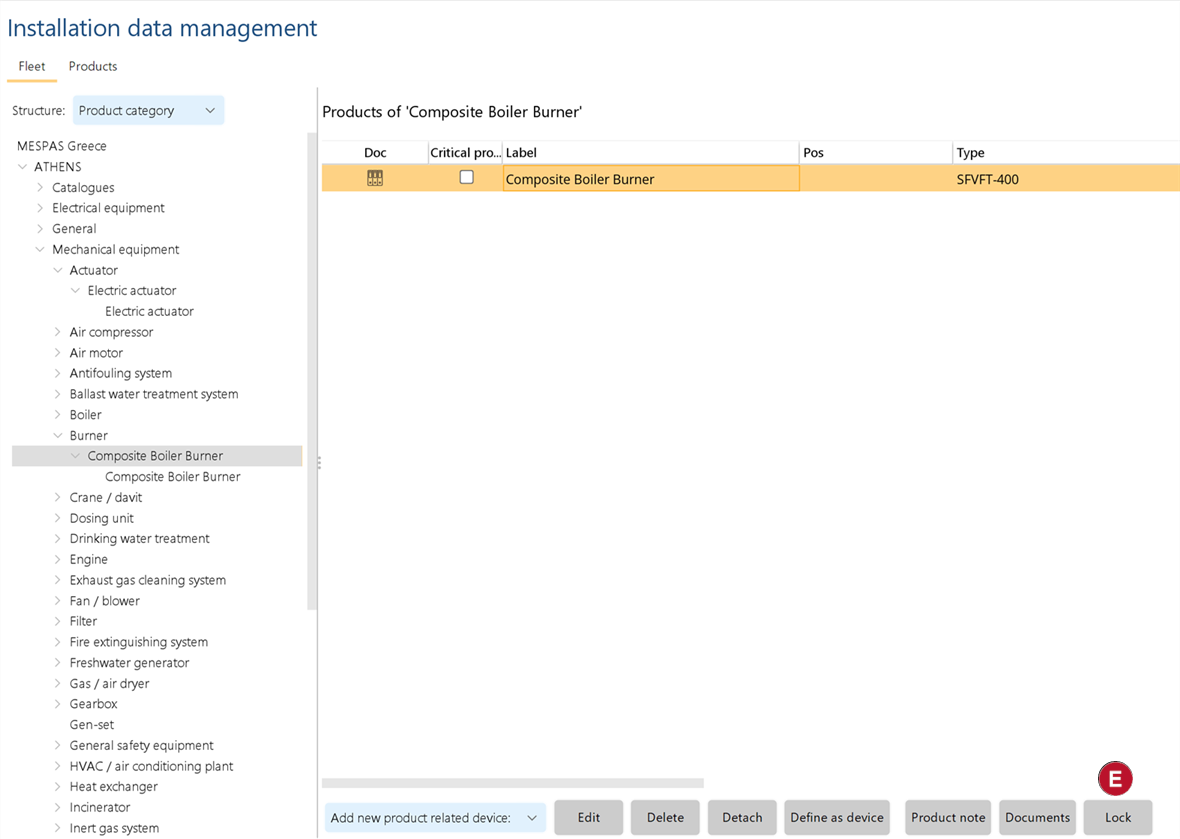Click the Define as device button
The width and height of the screenshot is (1180, 839).
point(837,818)
